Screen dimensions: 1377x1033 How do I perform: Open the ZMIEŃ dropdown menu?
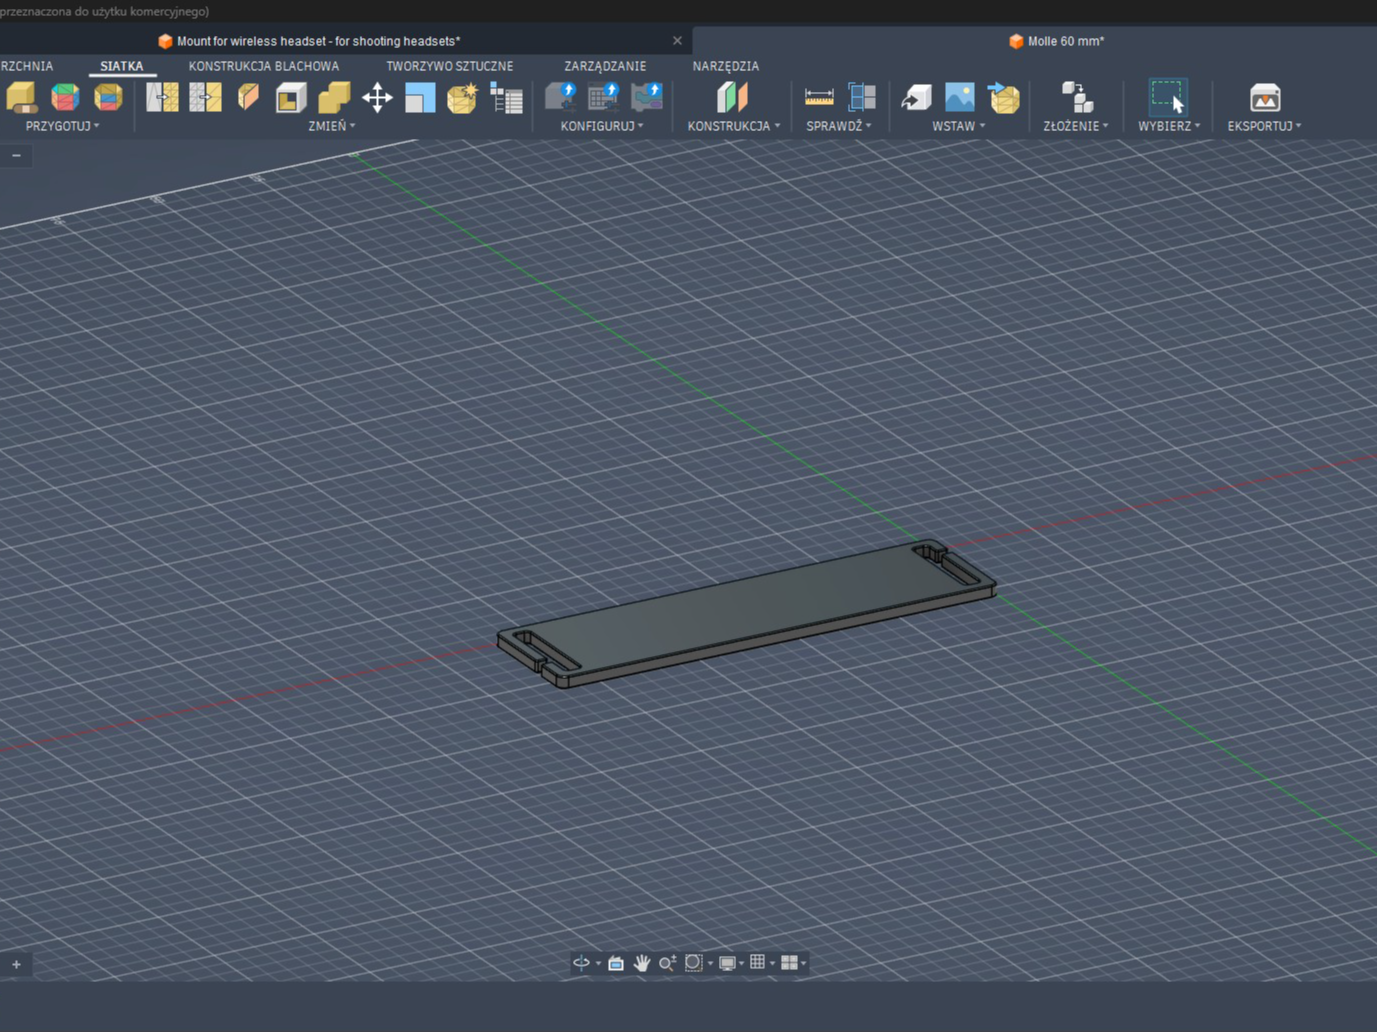pyautogui.click(x=332, y=126)
